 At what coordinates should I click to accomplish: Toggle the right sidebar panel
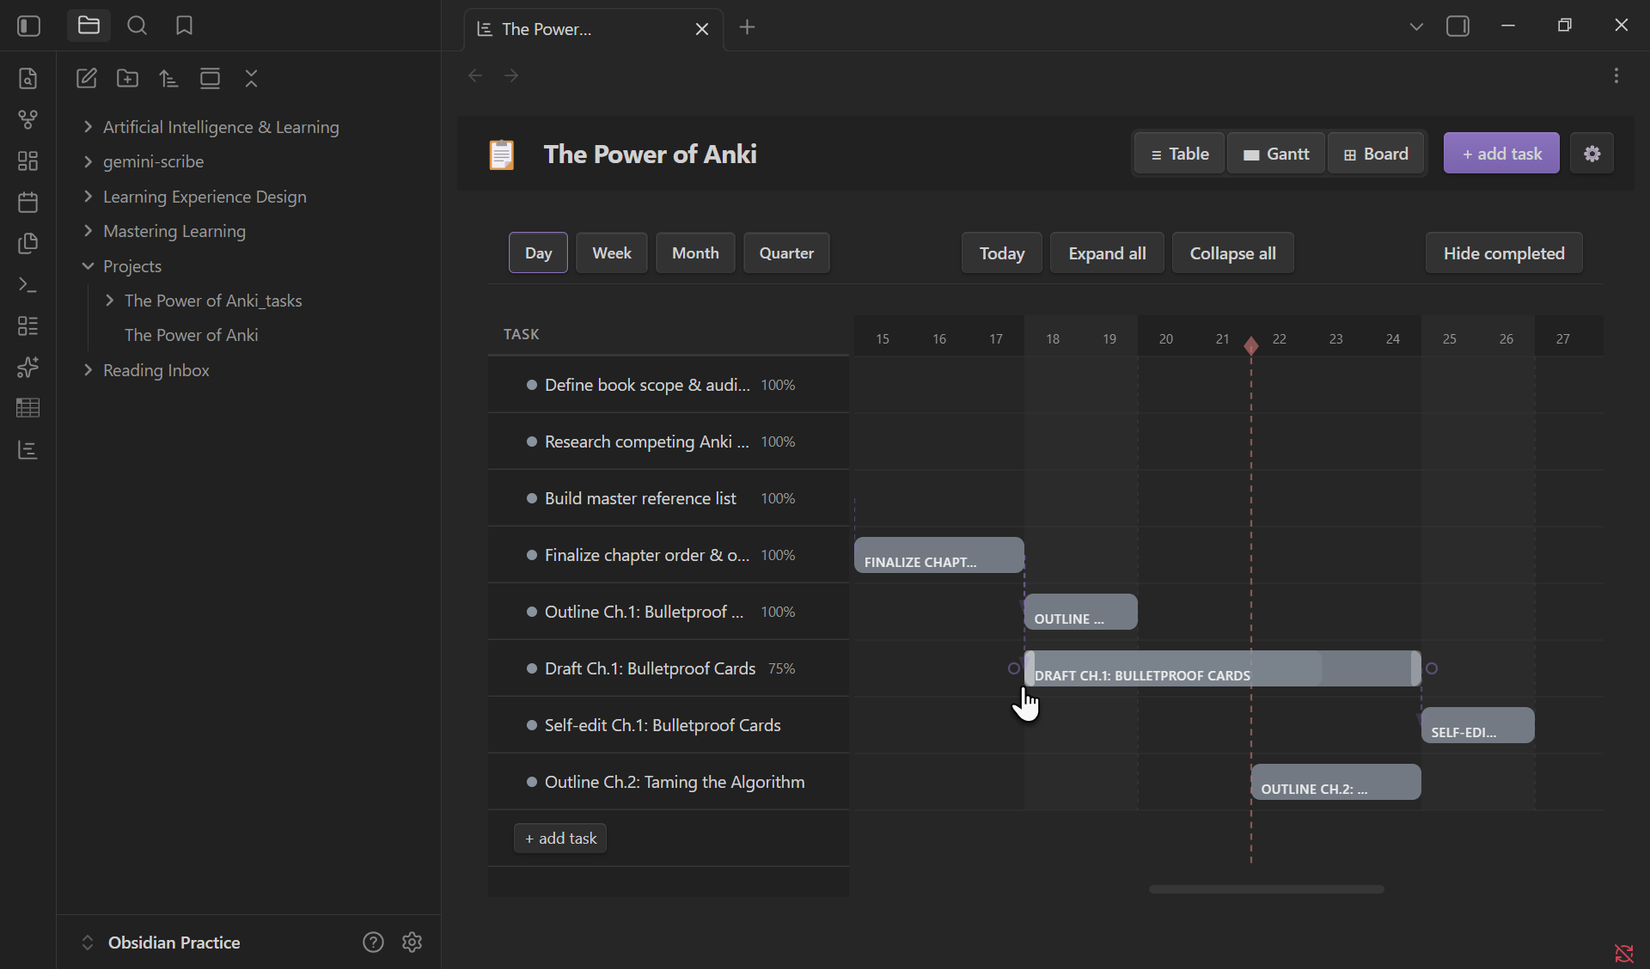point(1457,26)
